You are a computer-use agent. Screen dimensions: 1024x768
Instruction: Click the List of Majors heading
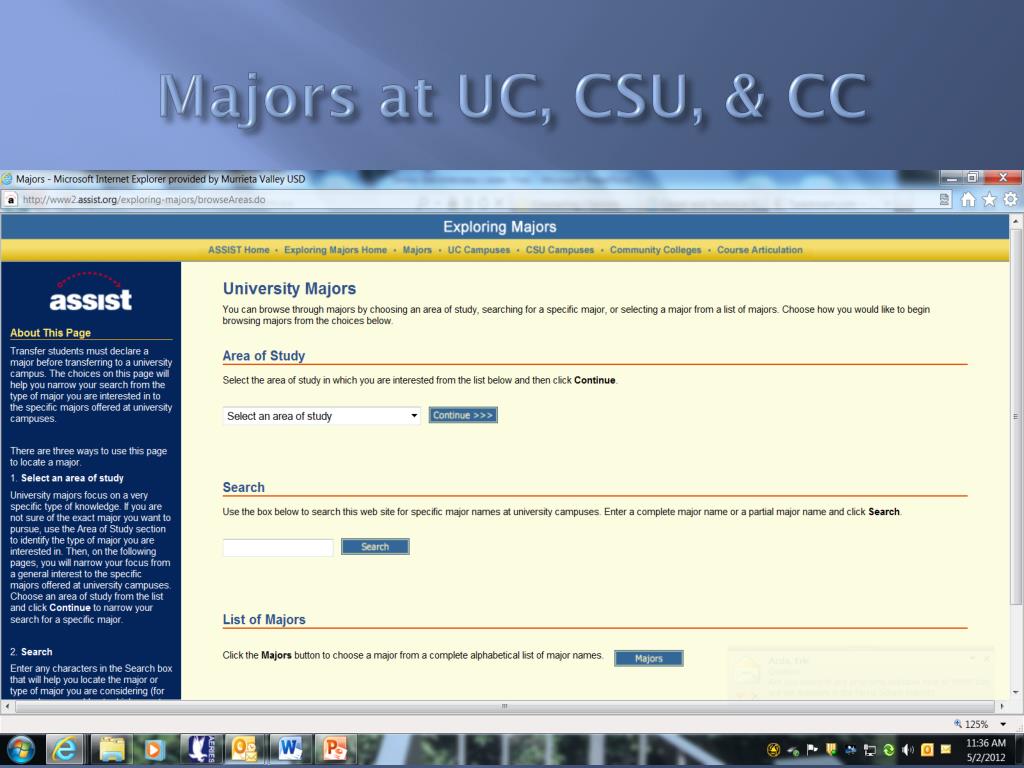pos(264,620)
